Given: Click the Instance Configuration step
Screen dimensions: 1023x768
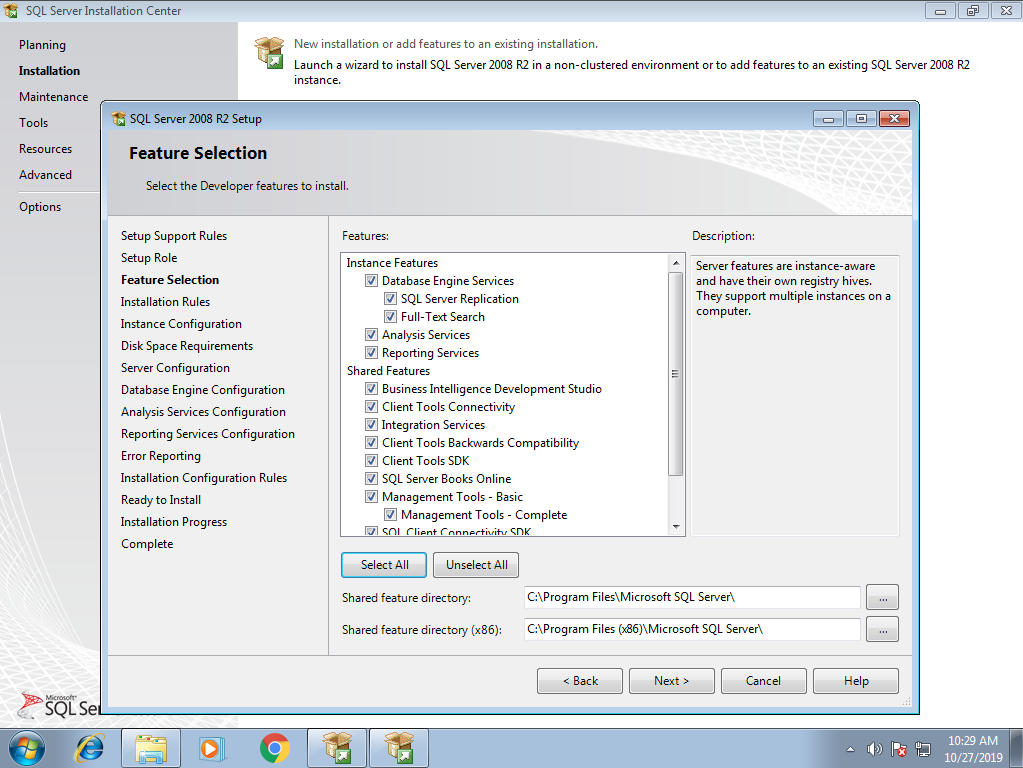Looking at the screenshot, I should tap(181, 324).
